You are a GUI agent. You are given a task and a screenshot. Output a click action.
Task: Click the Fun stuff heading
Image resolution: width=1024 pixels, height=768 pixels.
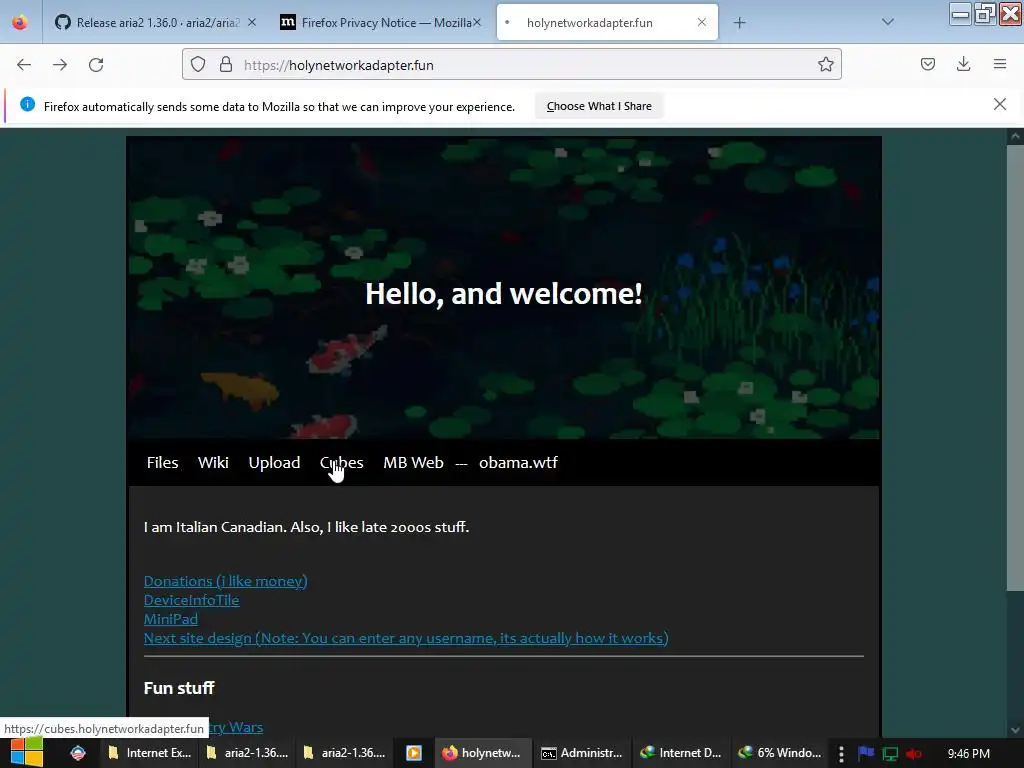[179, 688]
